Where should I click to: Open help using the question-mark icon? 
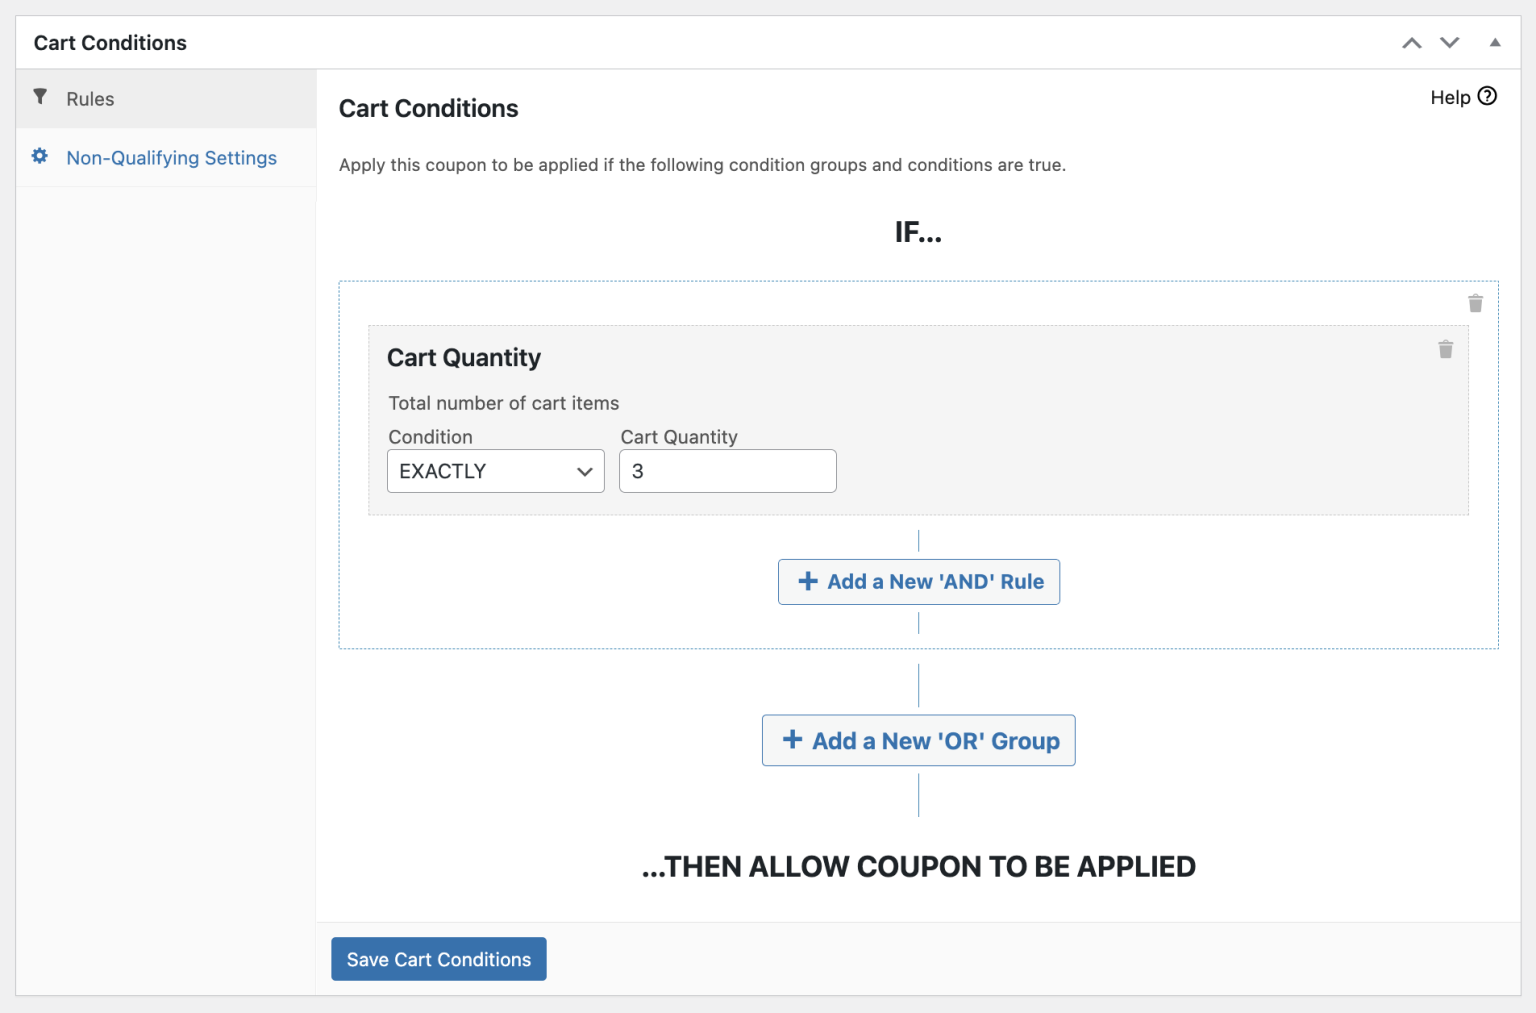tap(1489, 96)
